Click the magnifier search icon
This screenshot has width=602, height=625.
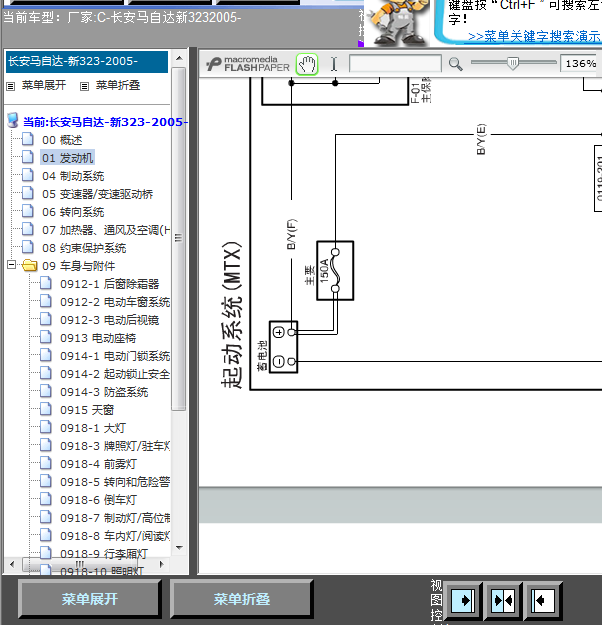click(455, 64)
